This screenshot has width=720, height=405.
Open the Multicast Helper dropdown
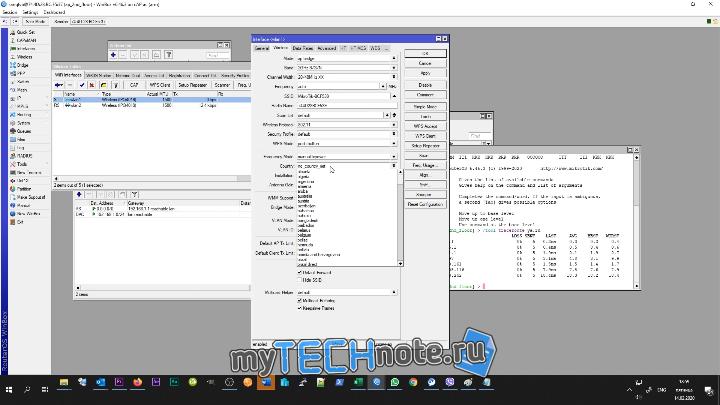pyautogui.click(x=394, y=292)
